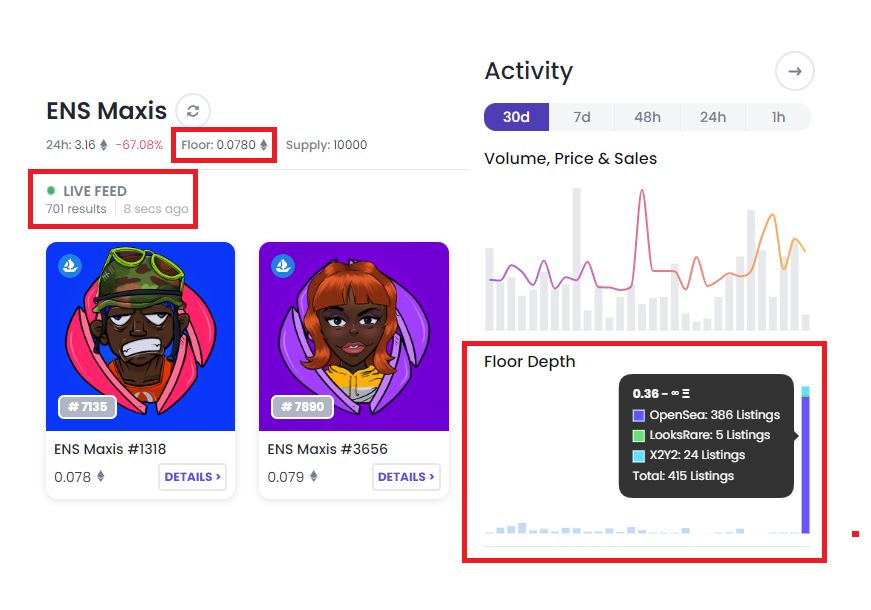Viewport: 871px width, 610px height.
Task: Click Ethereum icon beside price 0.079
Action: click(314, 476)
